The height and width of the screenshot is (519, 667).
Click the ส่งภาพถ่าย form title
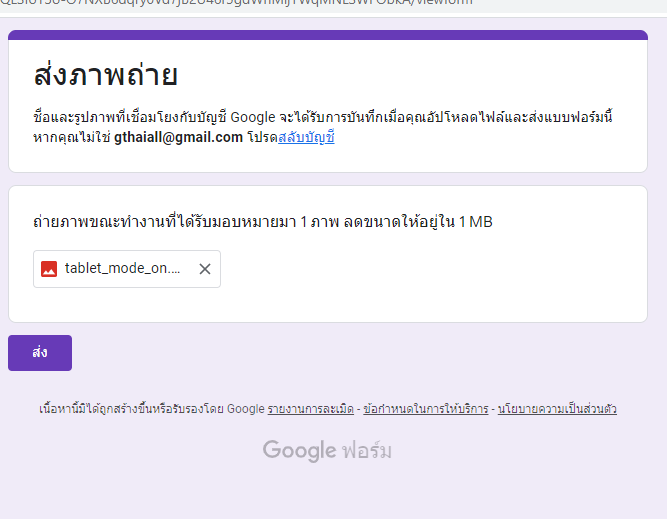click(x=105, y=76)
